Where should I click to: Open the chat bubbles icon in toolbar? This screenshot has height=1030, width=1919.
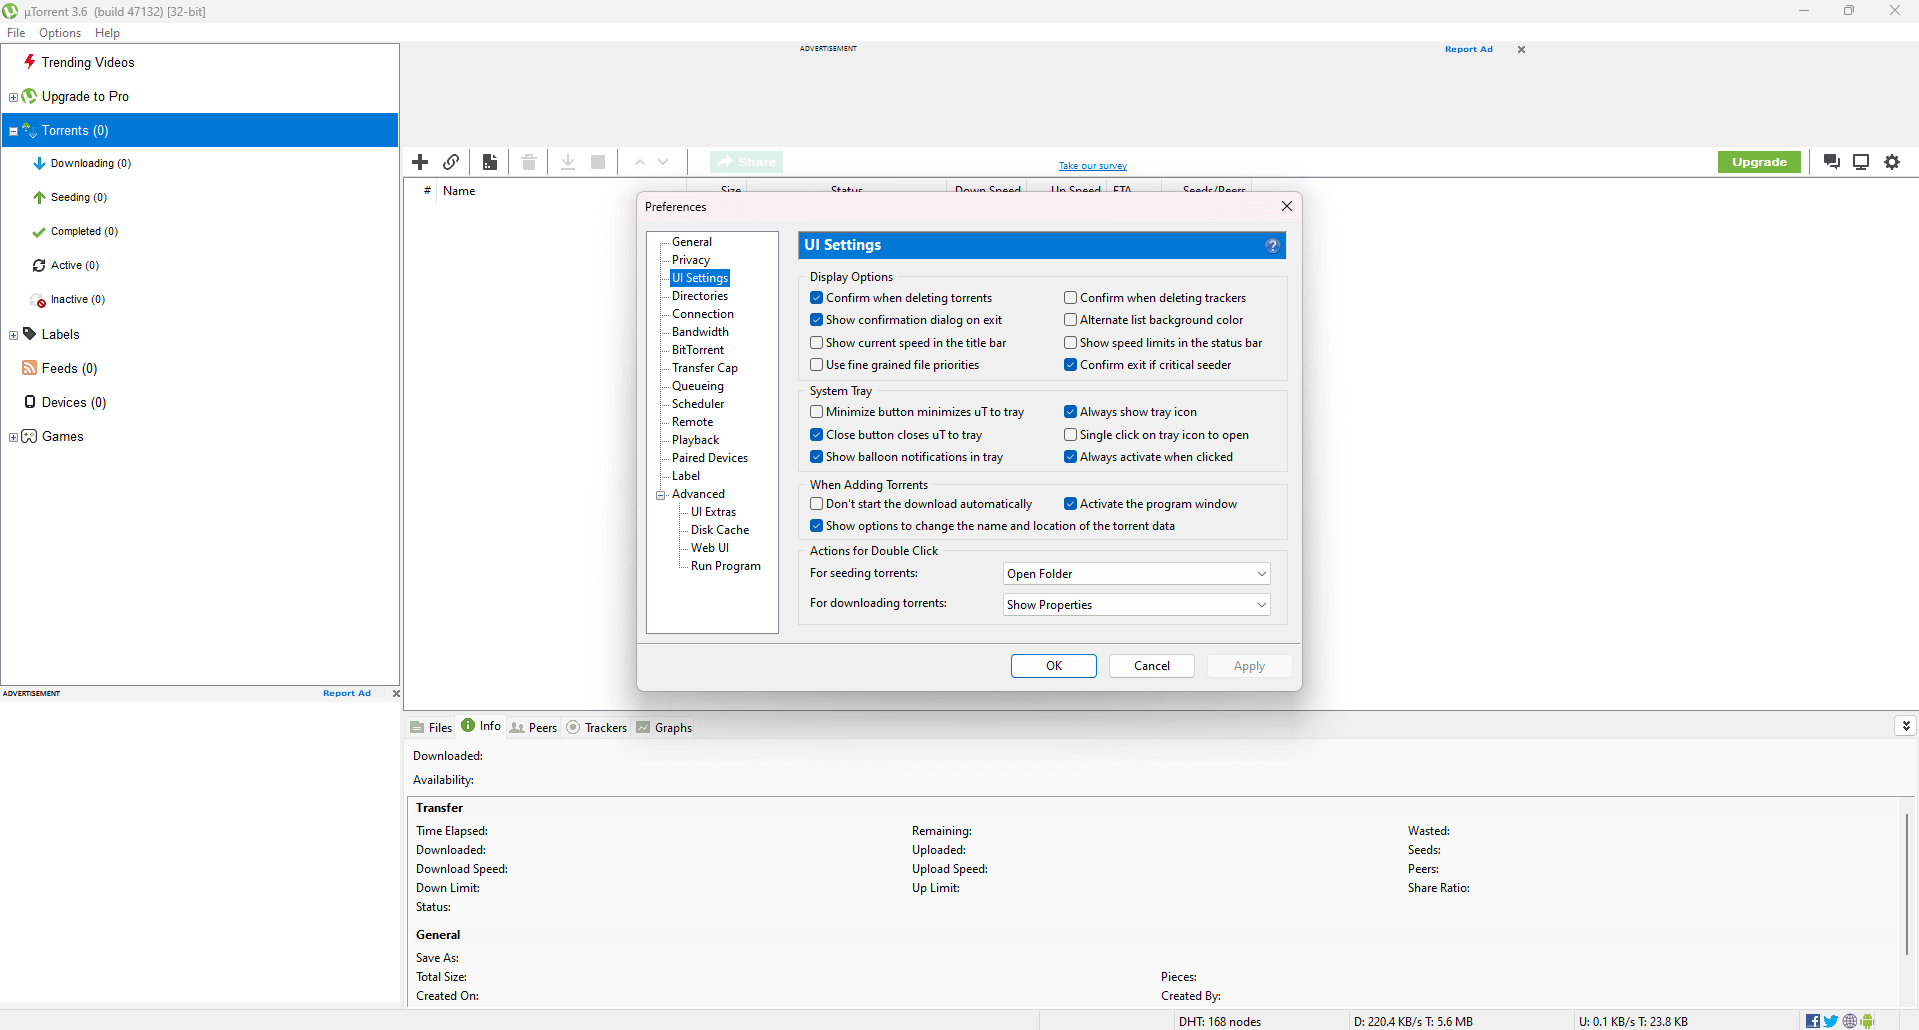pyautogui.click(x=1832, y=162)
